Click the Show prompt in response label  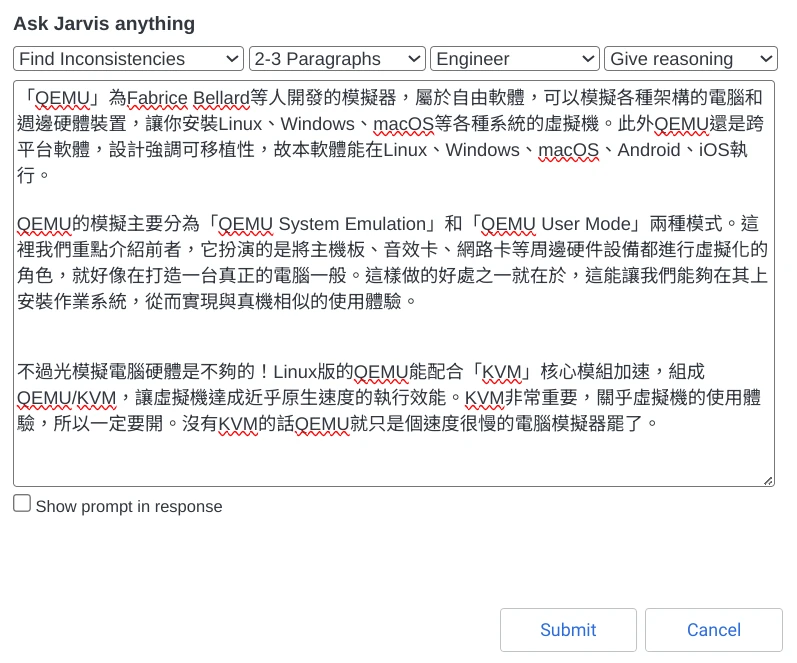click(129, 506)
